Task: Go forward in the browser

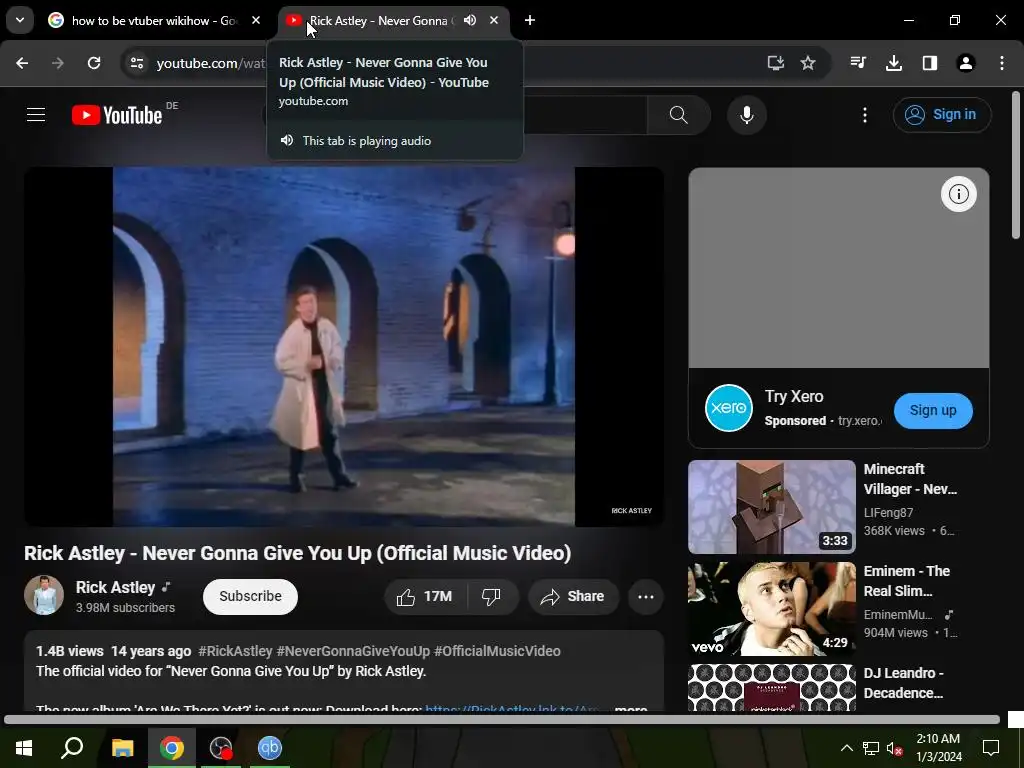Action: 58,63
